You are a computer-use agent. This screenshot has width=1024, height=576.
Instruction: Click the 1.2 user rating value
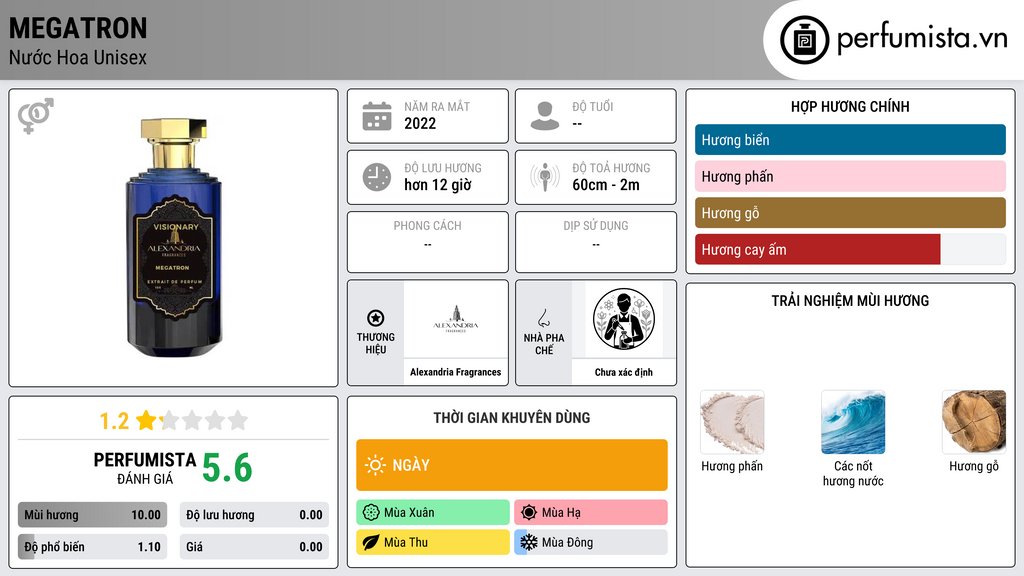pyautogui.click(x=114, y=421)
